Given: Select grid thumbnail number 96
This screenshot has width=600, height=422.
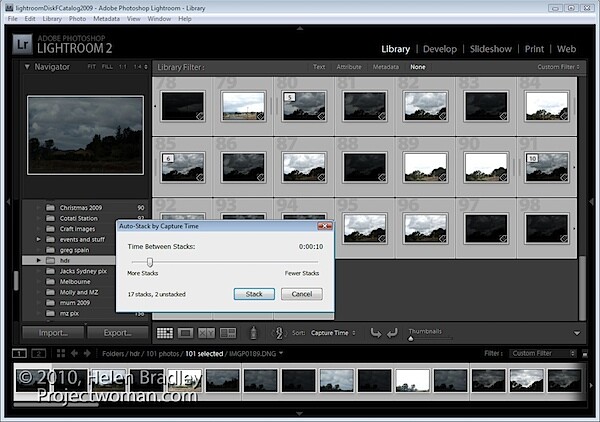Looking at the screenshot, I should pos(425,228).
